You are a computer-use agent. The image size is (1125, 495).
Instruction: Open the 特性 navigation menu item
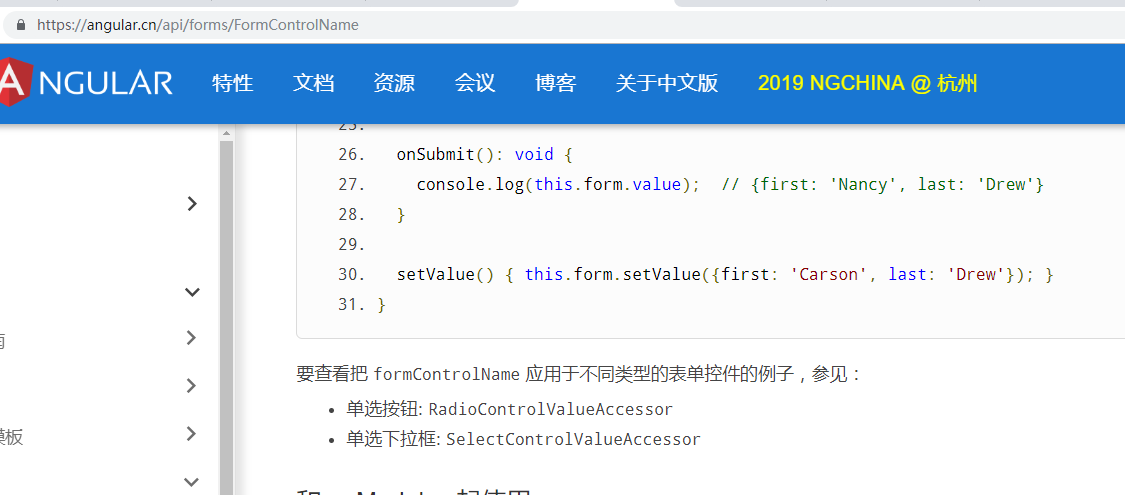click(x=232, y=83)
